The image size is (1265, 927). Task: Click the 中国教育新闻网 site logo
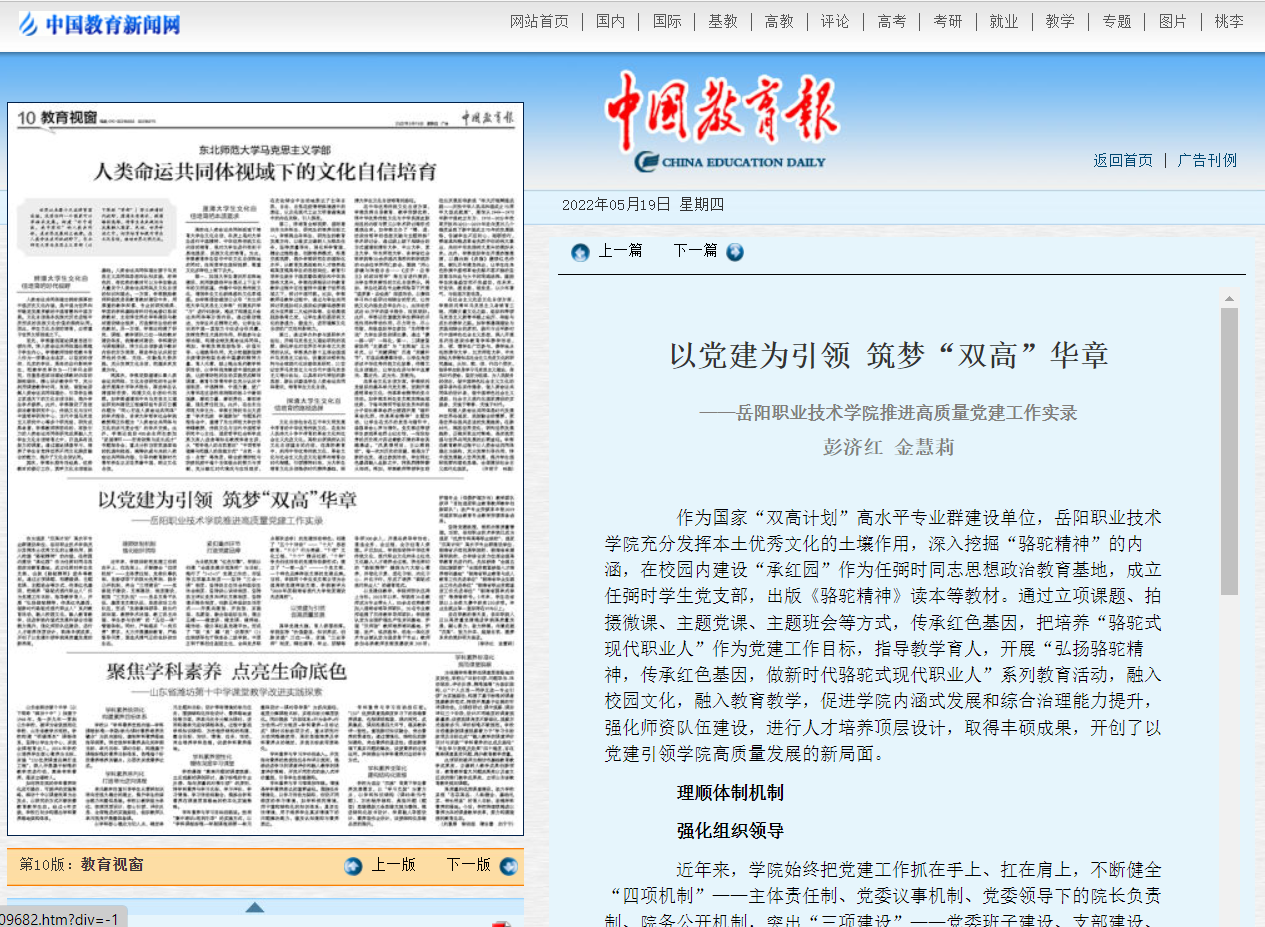(x=100, y=24)
